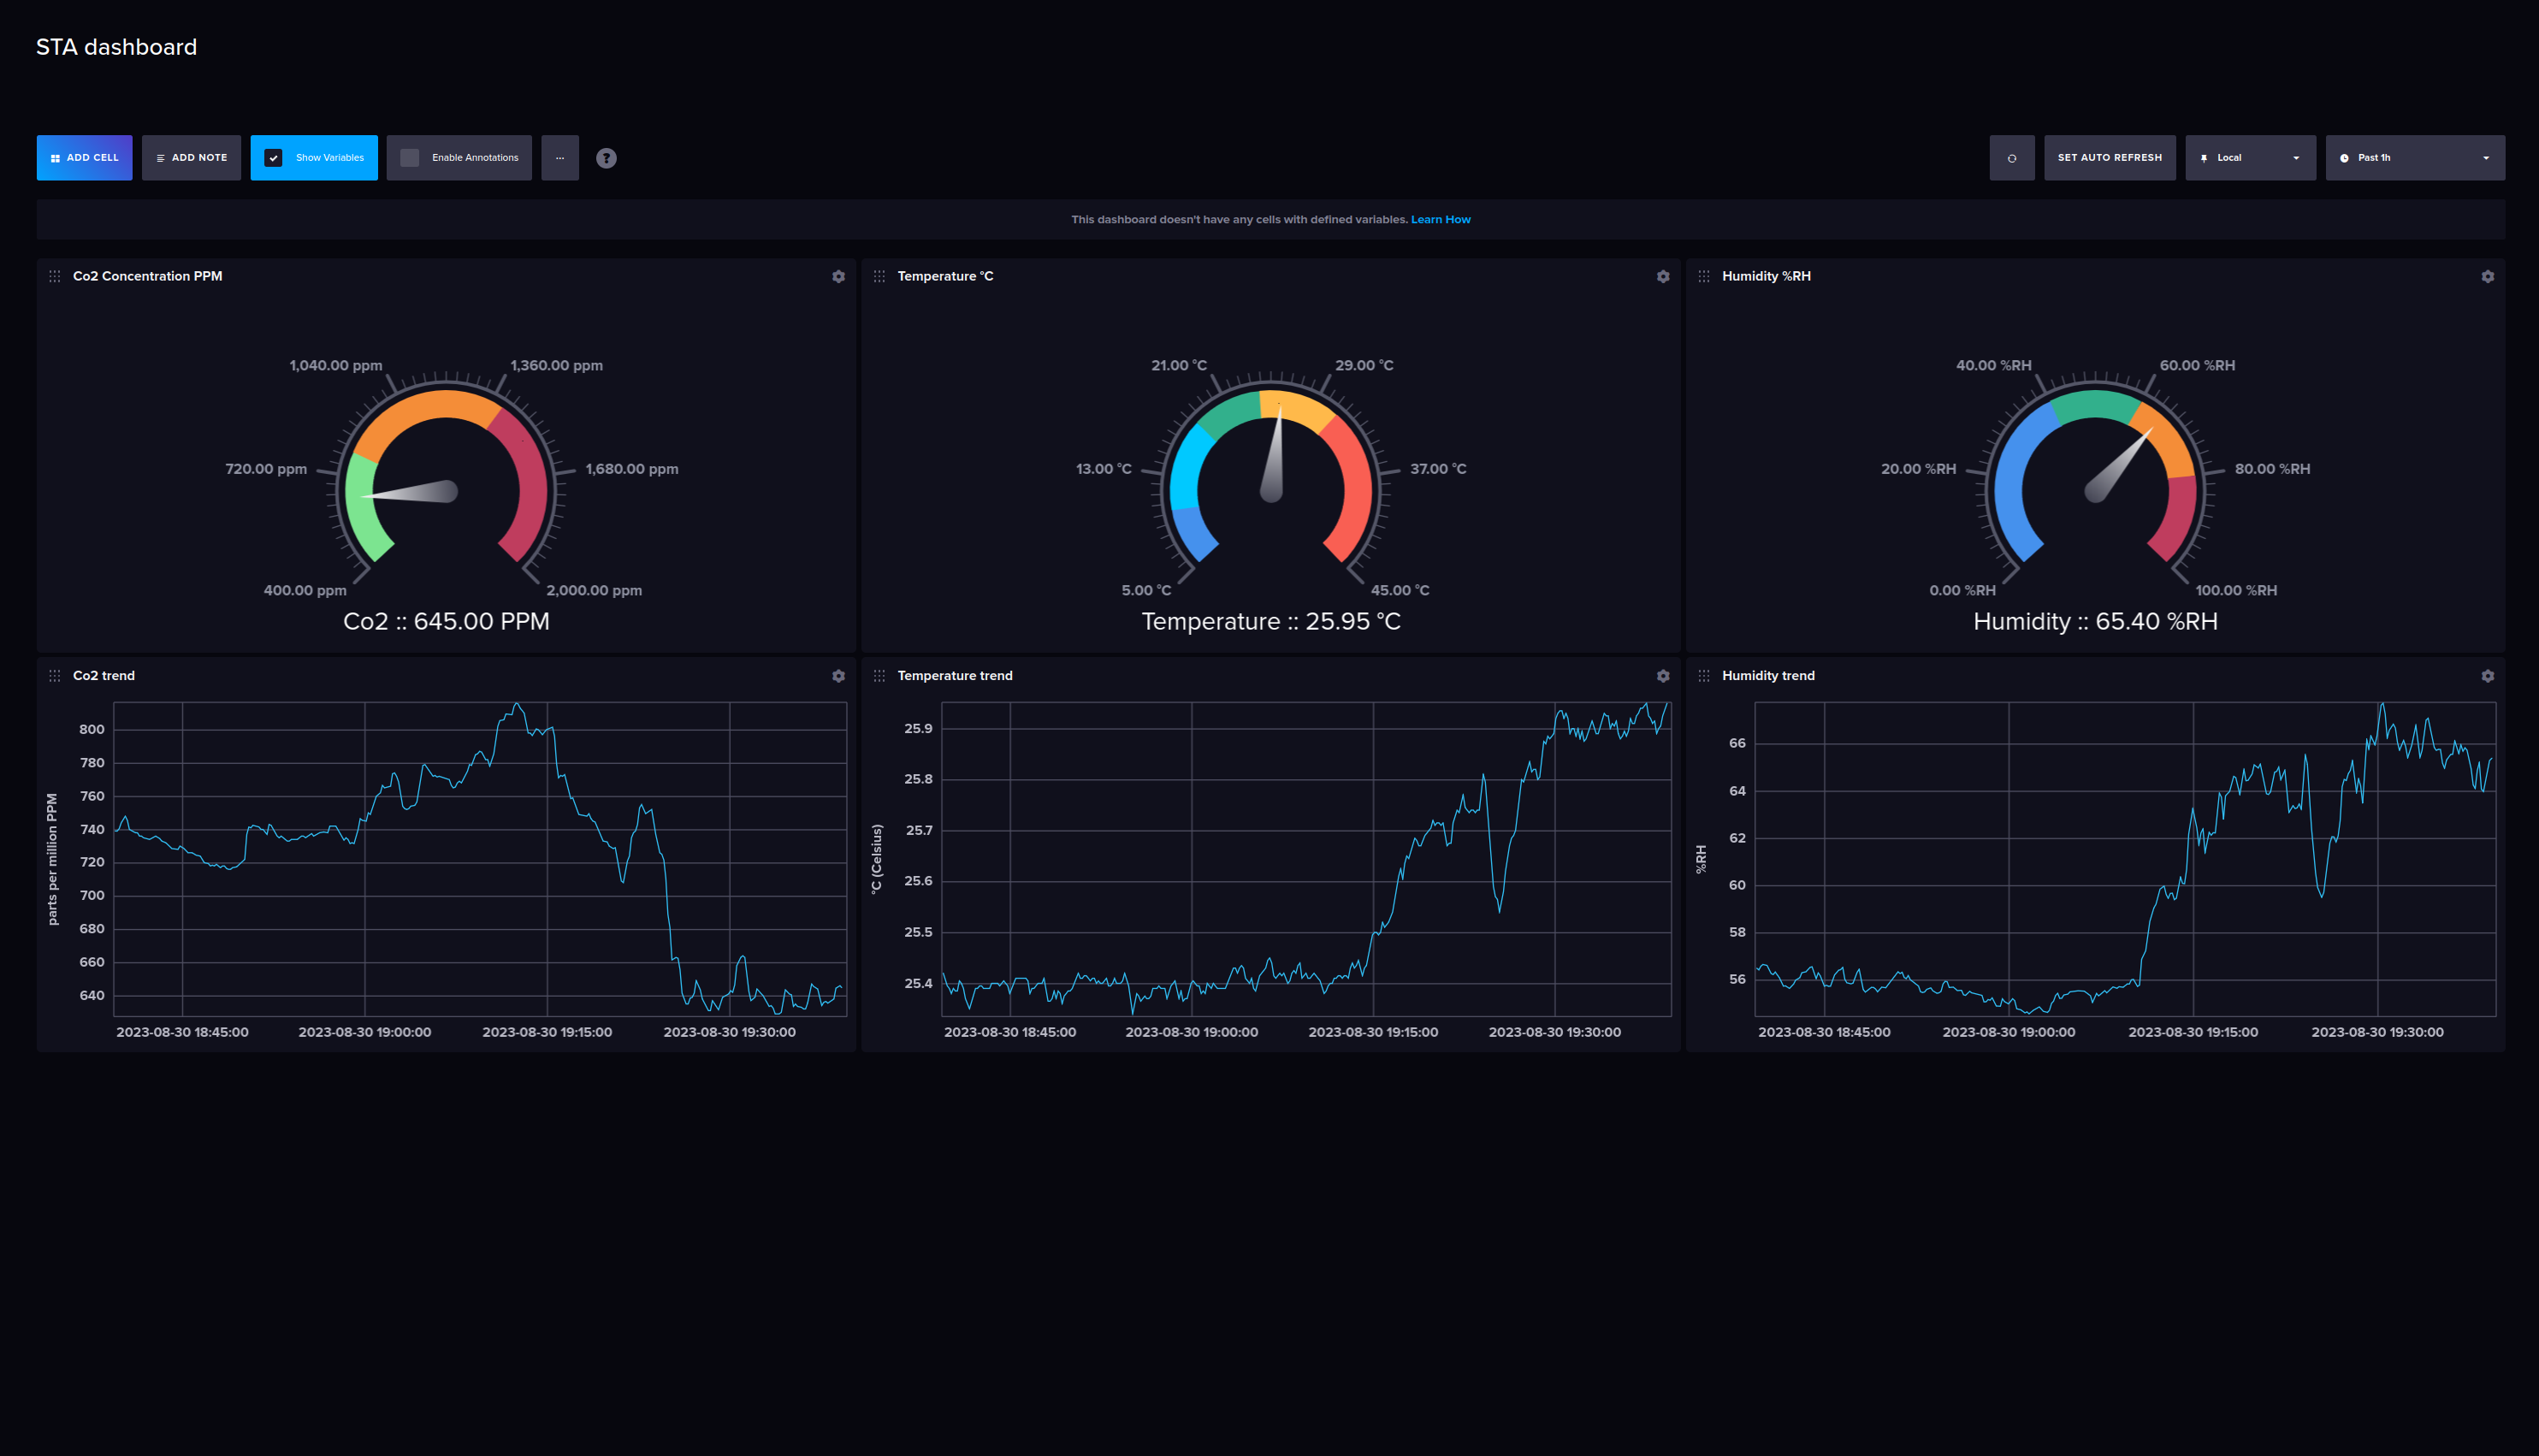Click the 100.00 %RH gauge label

[x=2236, y=591]
